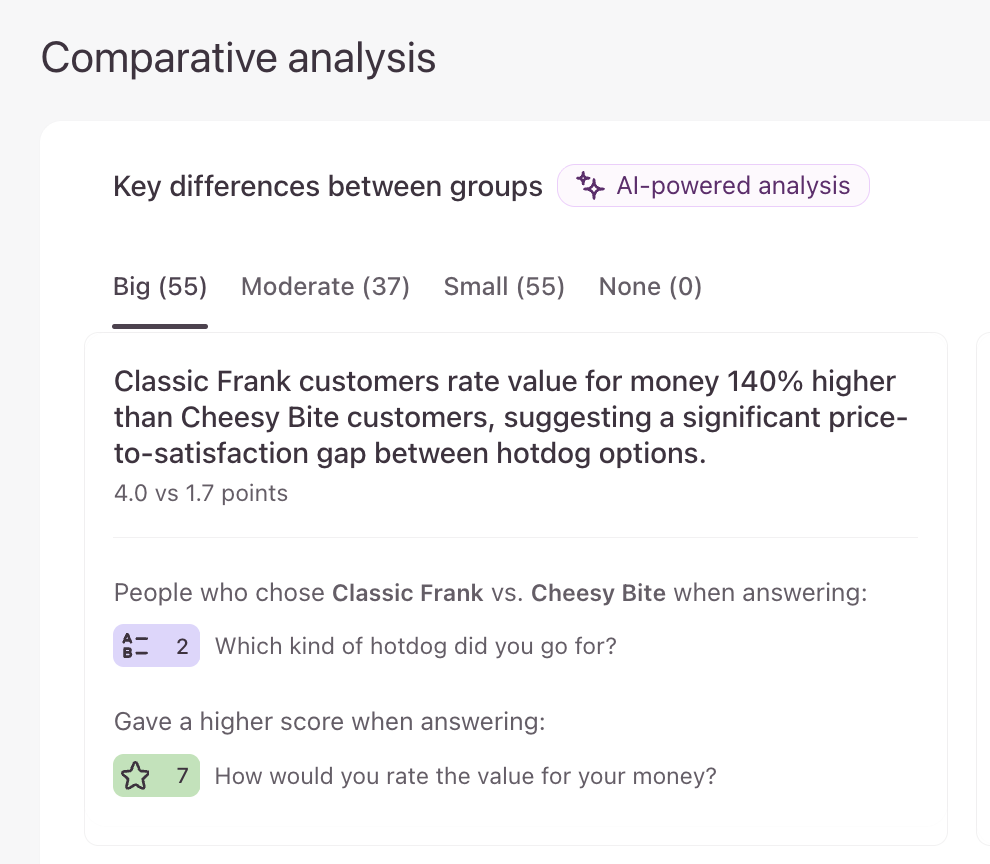Click the 'Gave a higher score when answering' label
990x864 pixels.
[x=330, y=722]
